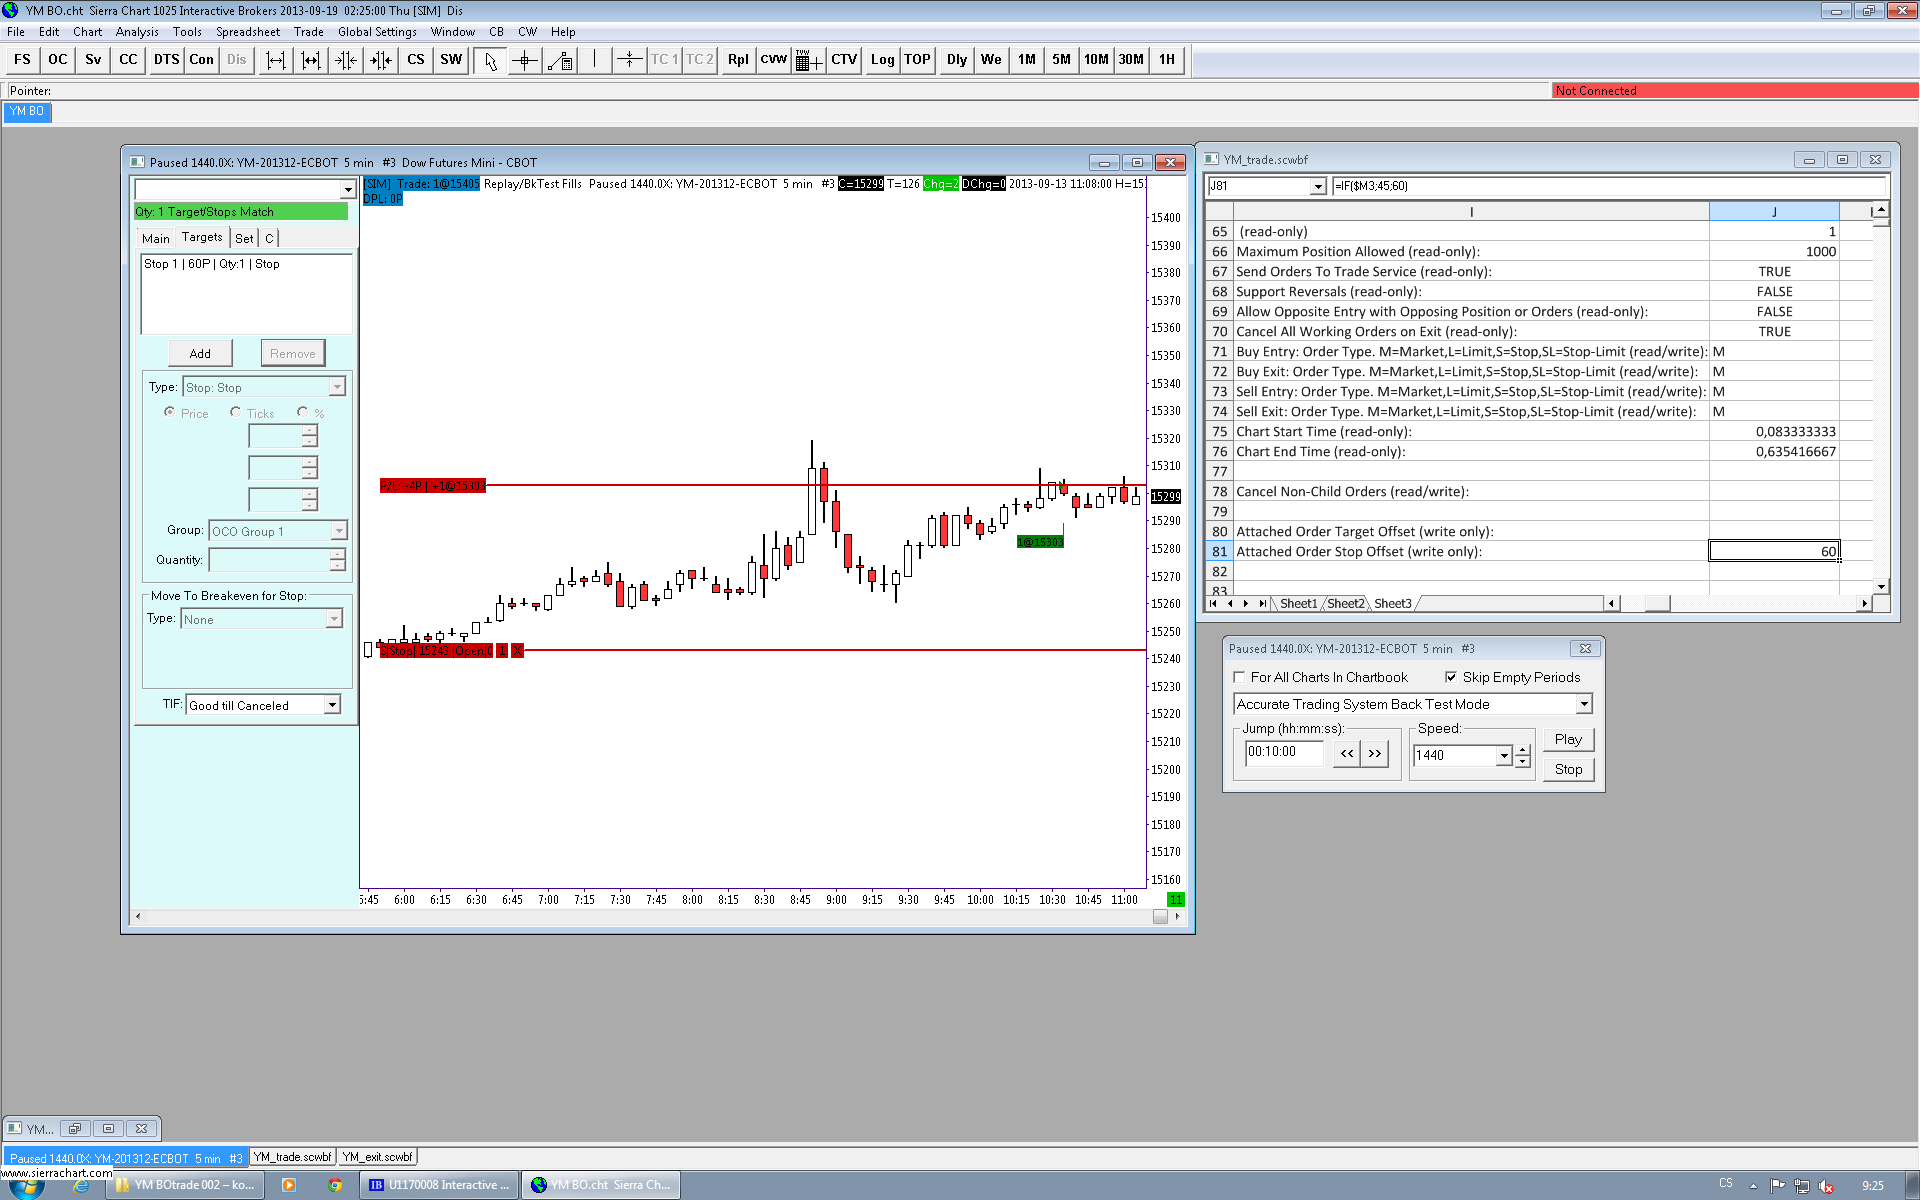Image resolution: width=1920 pixels, height=1200 pixels.
Task: Open the Spreadsheet menu
Action: tap(248, 32)
